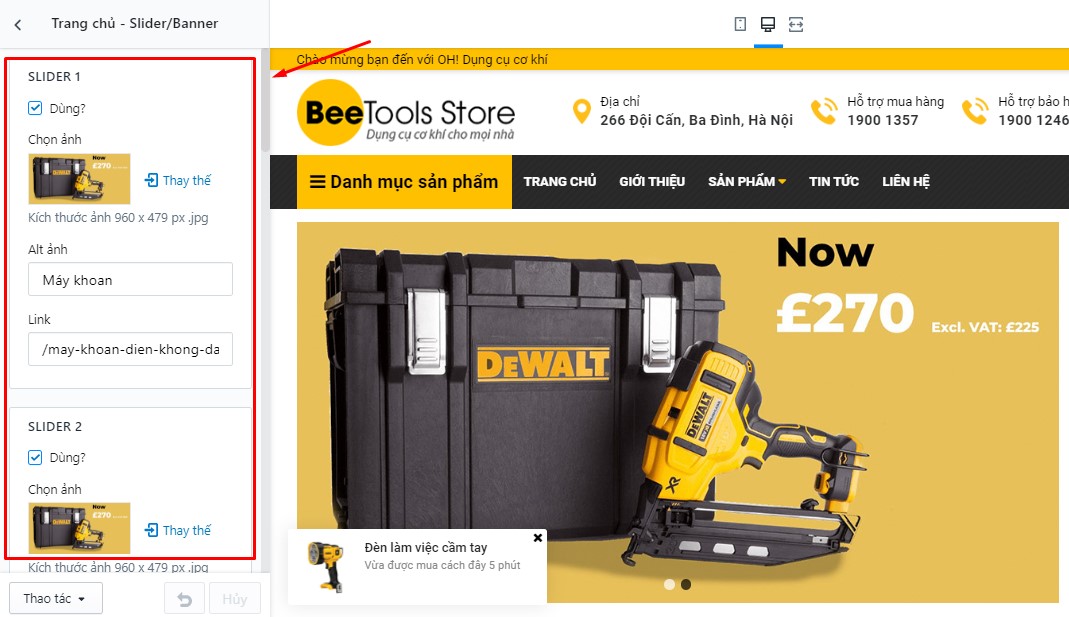Select the full-width preview icon

pos(796,25)
